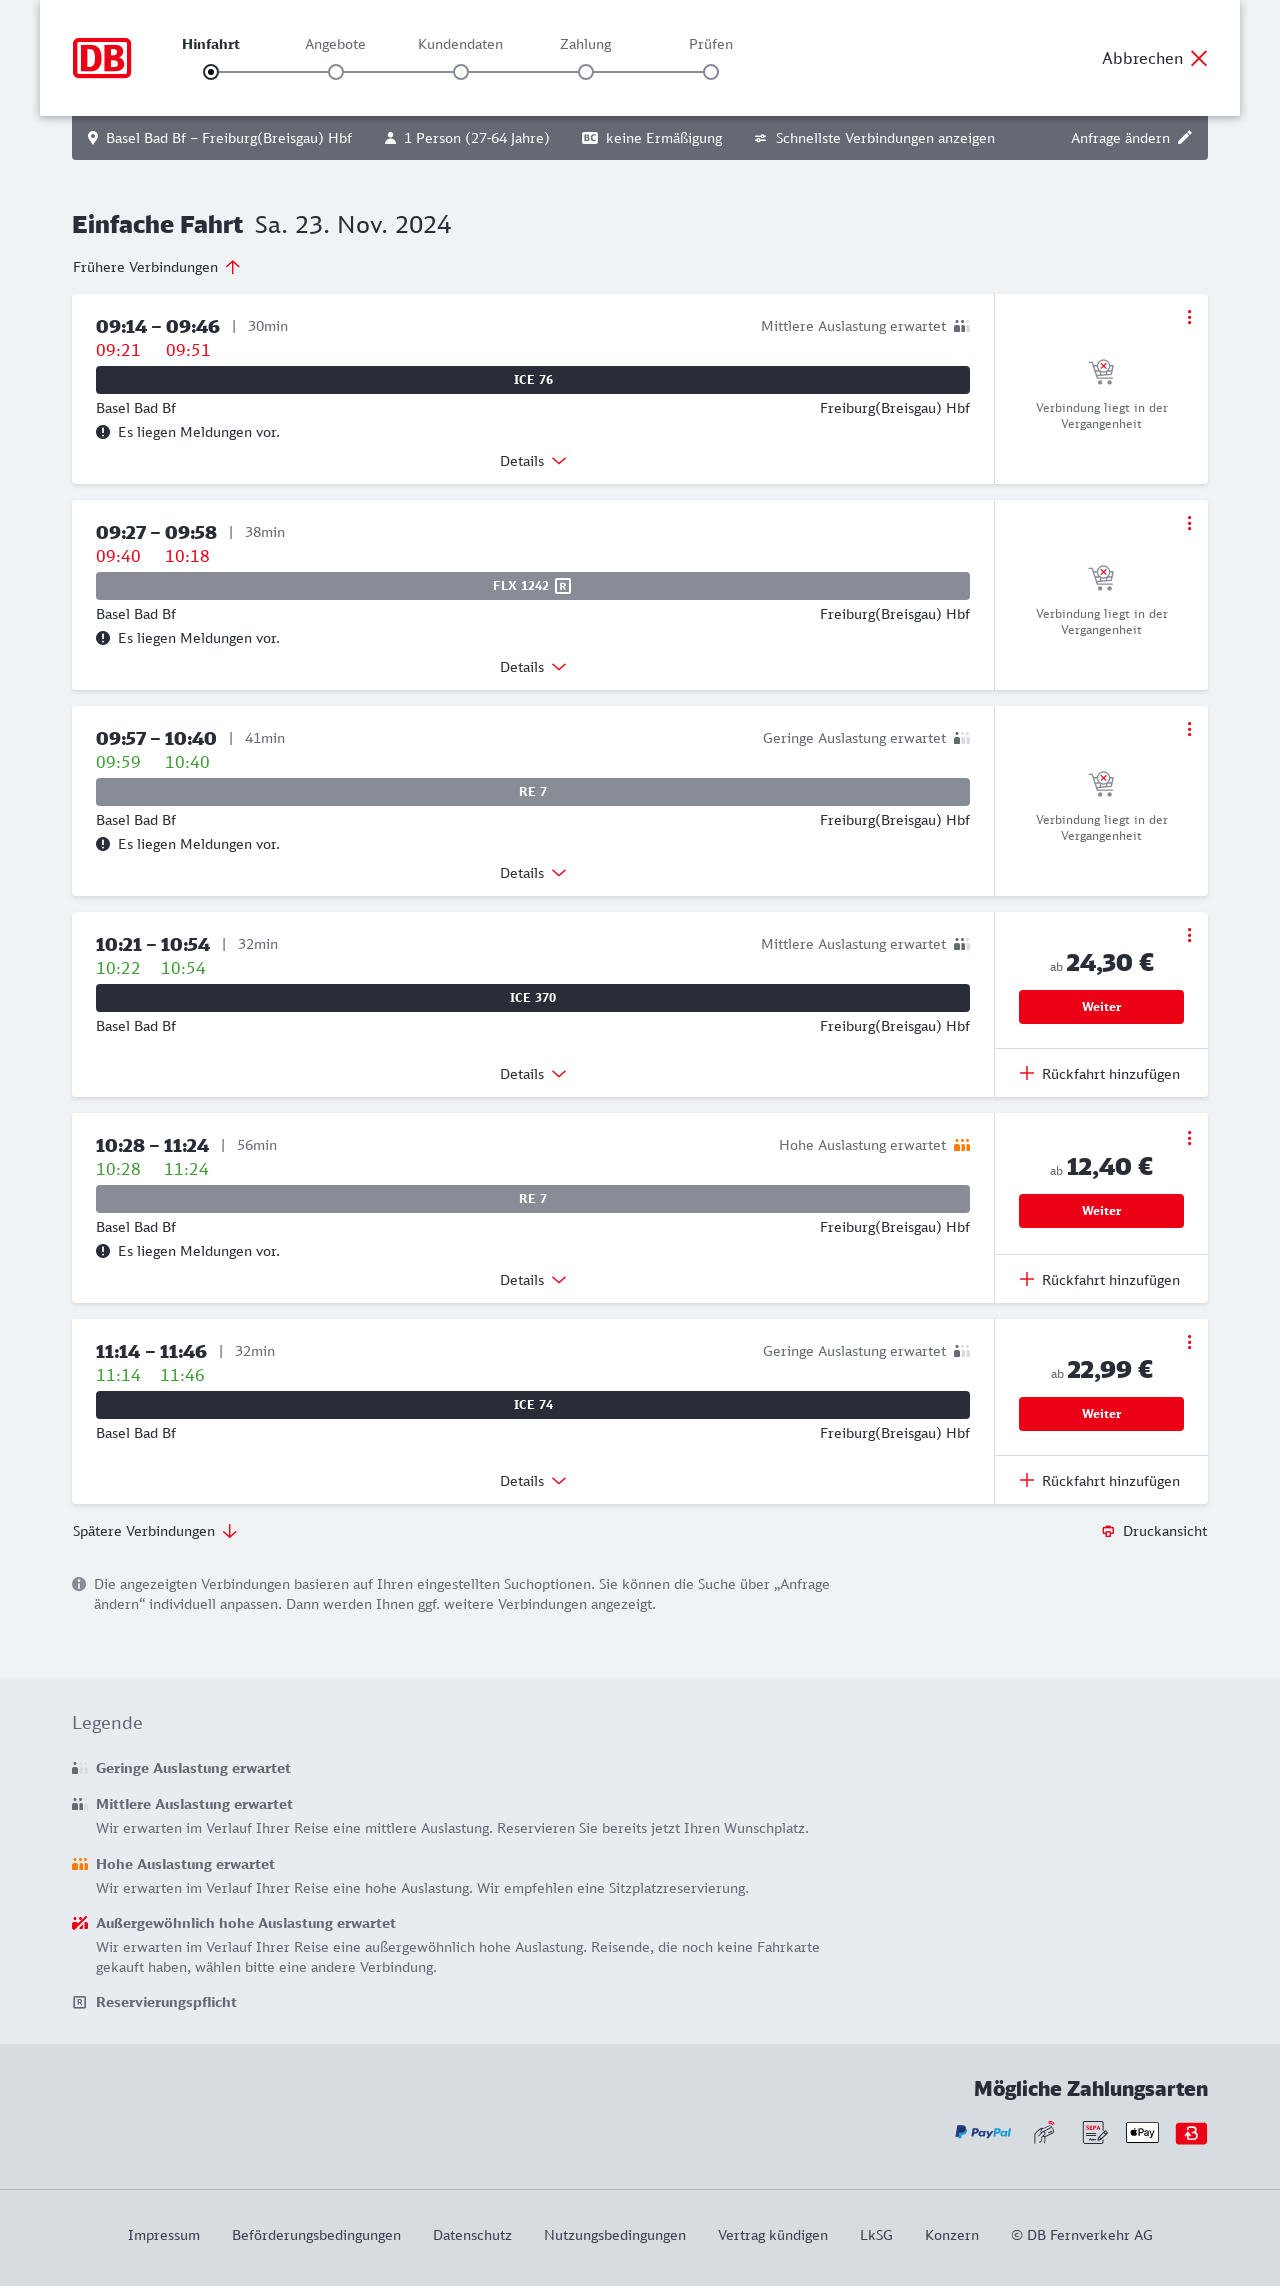The width and height of the screenshot is (1280, 2286).
Task: Expand Details for ICE 370 connection
Action: coord(533,1074)
